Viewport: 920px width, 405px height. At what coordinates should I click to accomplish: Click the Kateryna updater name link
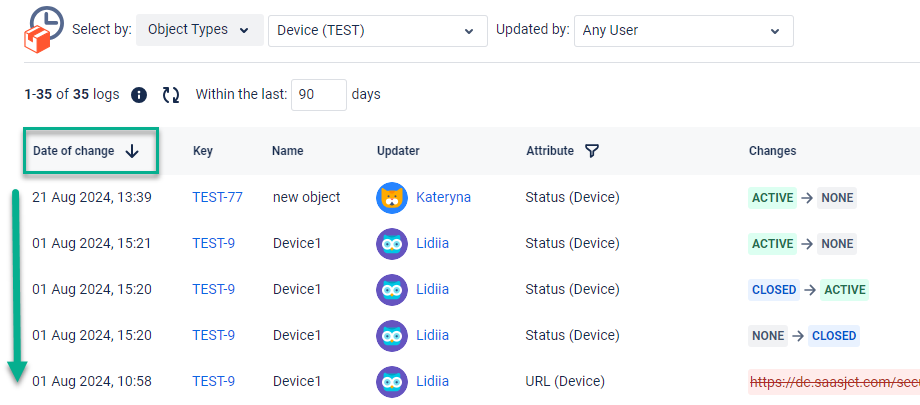[x=443, y=198]
